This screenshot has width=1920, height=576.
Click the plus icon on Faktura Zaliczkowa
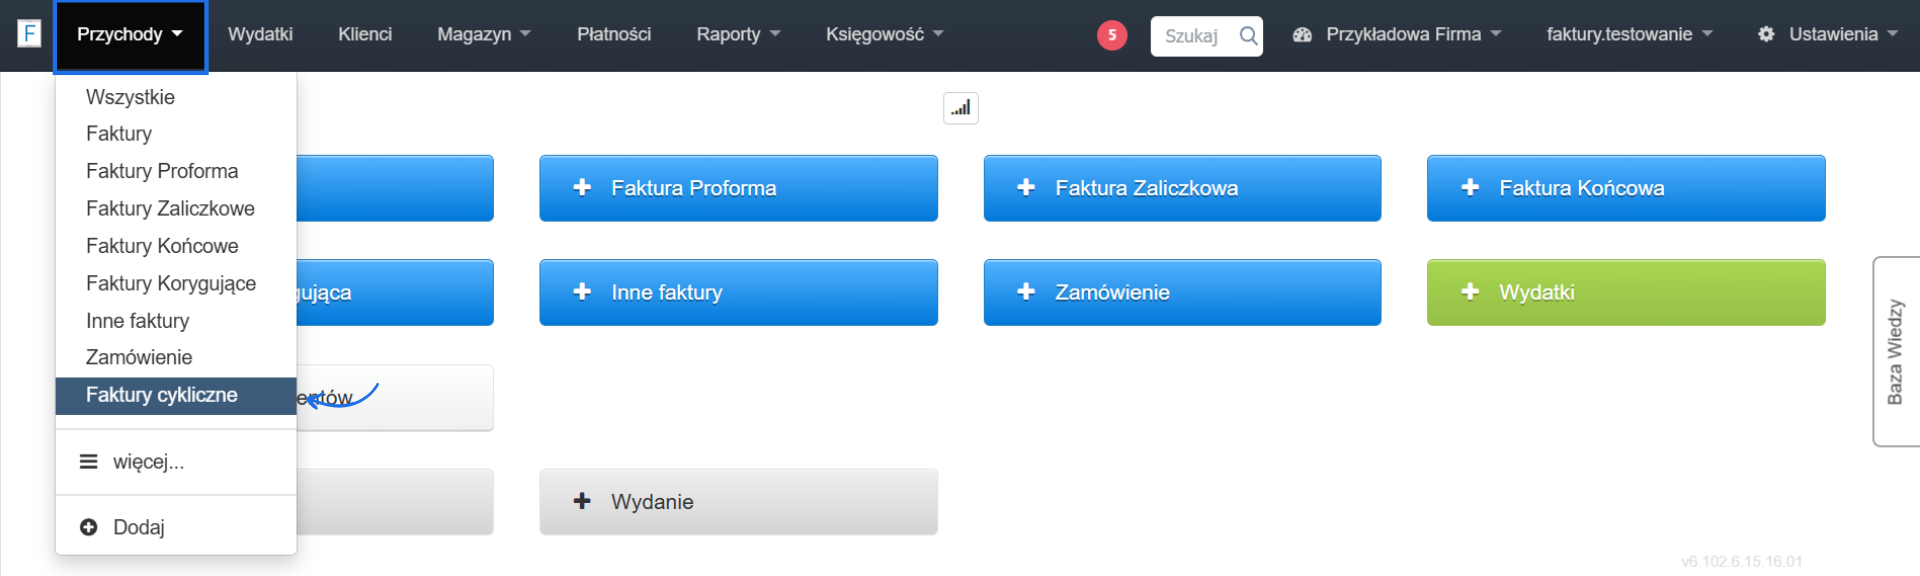pos(1026,187)
